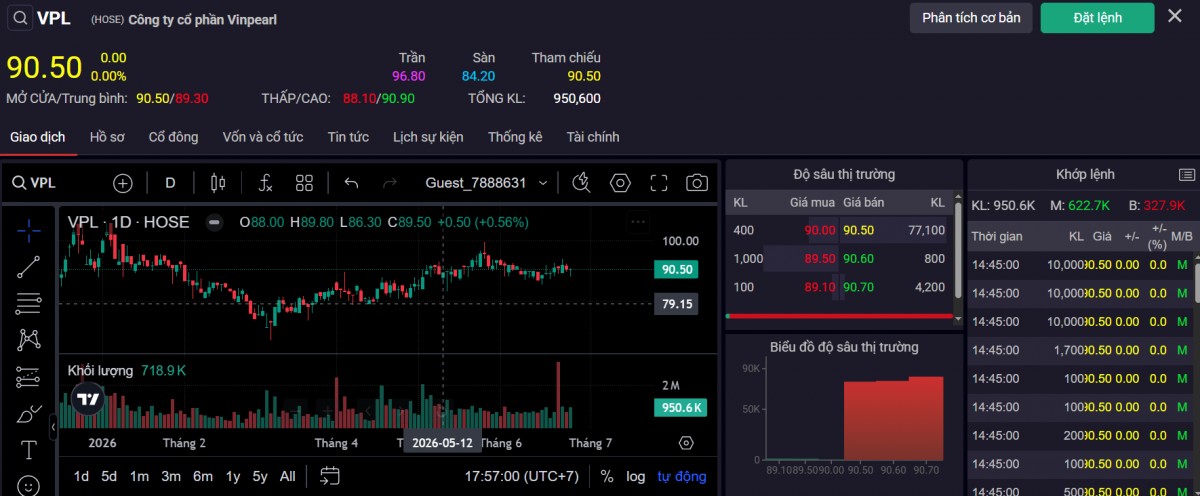This screenshot has height=496, width=1200.
Task: Open the Giao dịch tab
Action: click(x=38, y=137)
